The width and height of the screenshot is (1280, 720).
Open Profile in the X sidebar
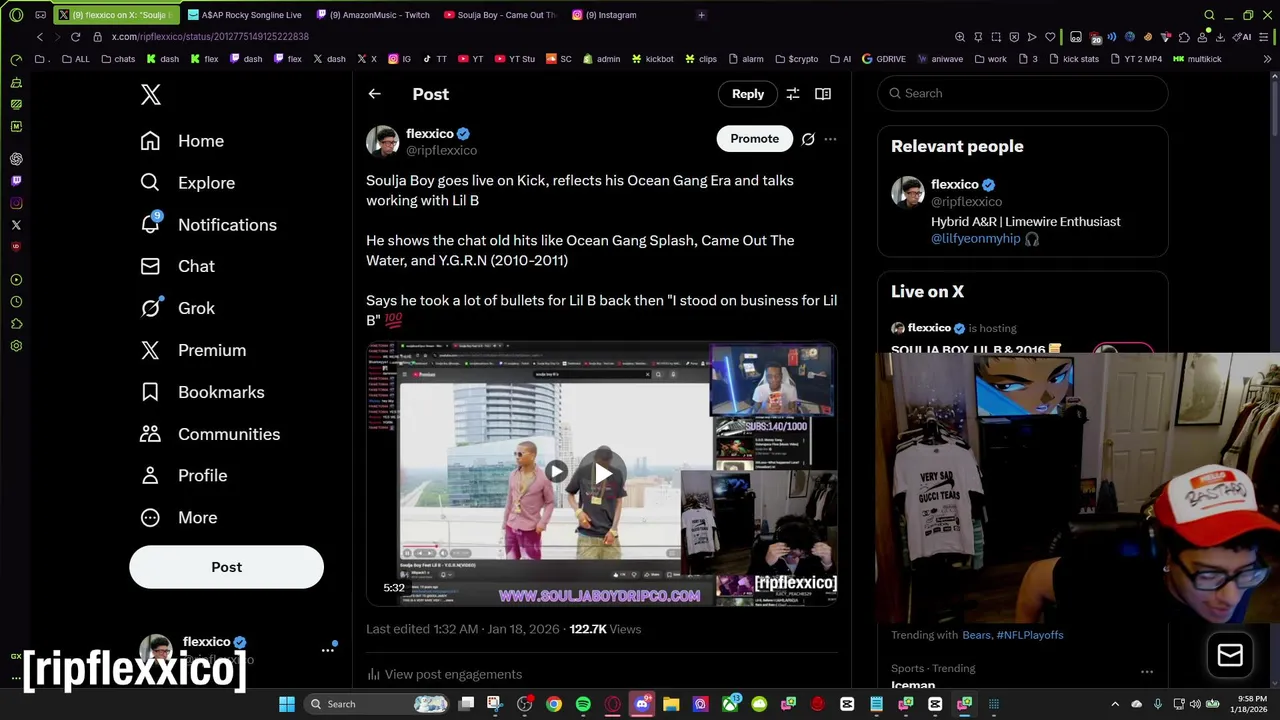coord(183,475)
